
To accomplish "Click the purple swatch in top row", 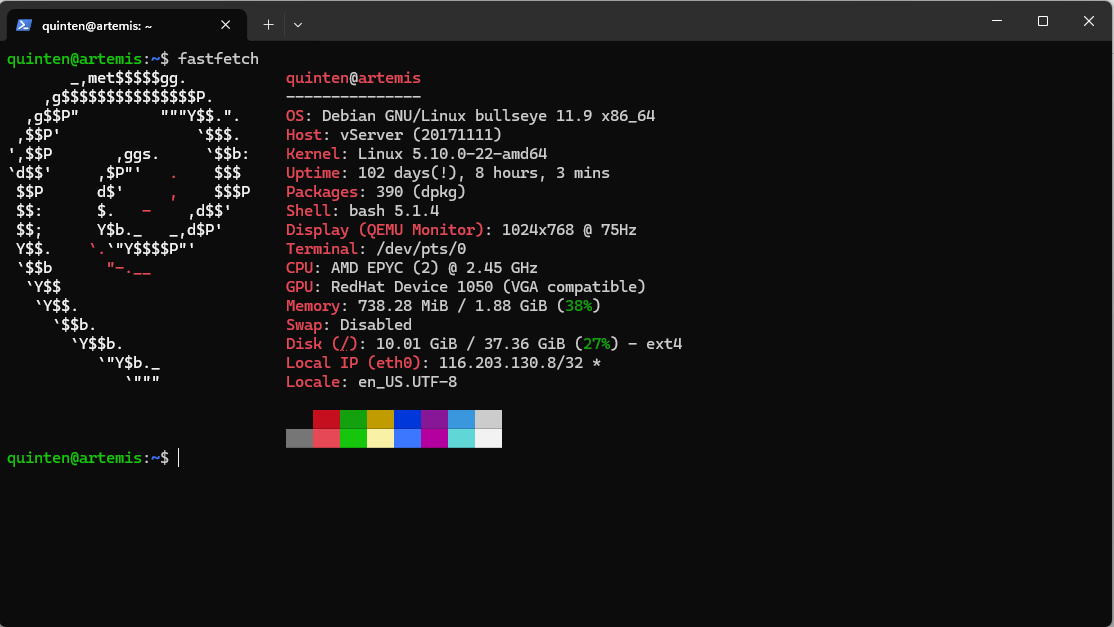I will coord(434,419).
